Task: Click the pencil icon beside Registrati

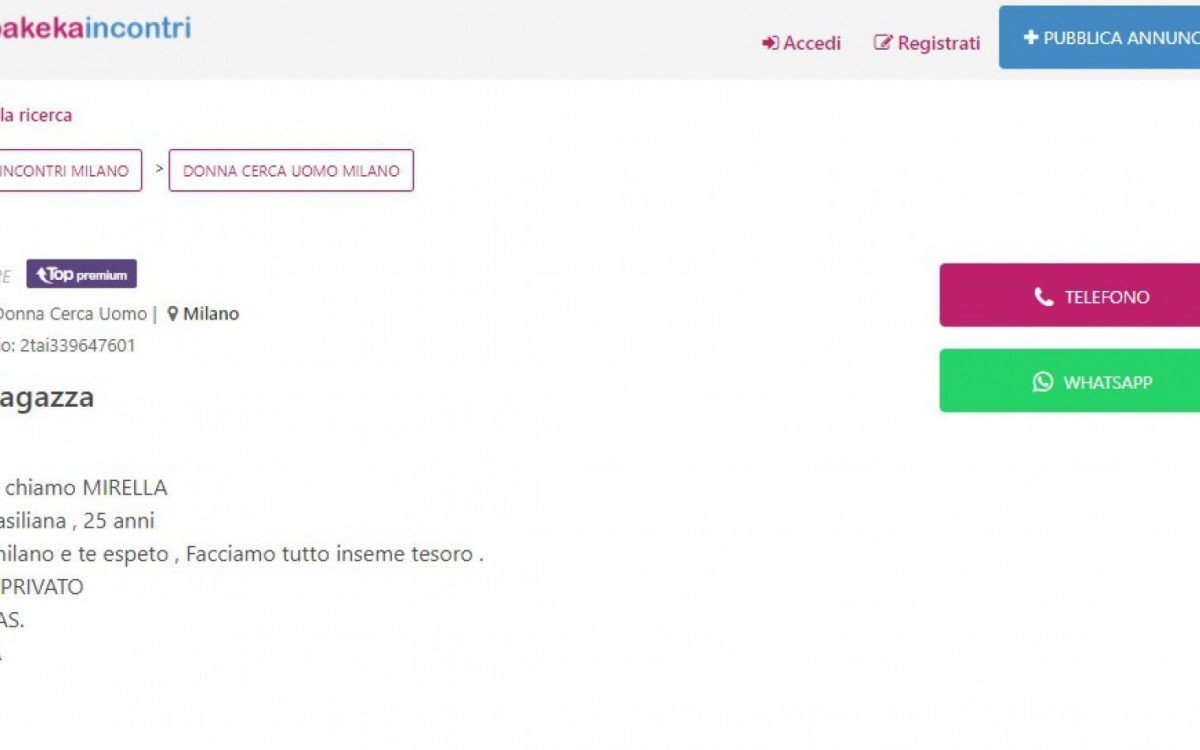Action: point(882,43)
